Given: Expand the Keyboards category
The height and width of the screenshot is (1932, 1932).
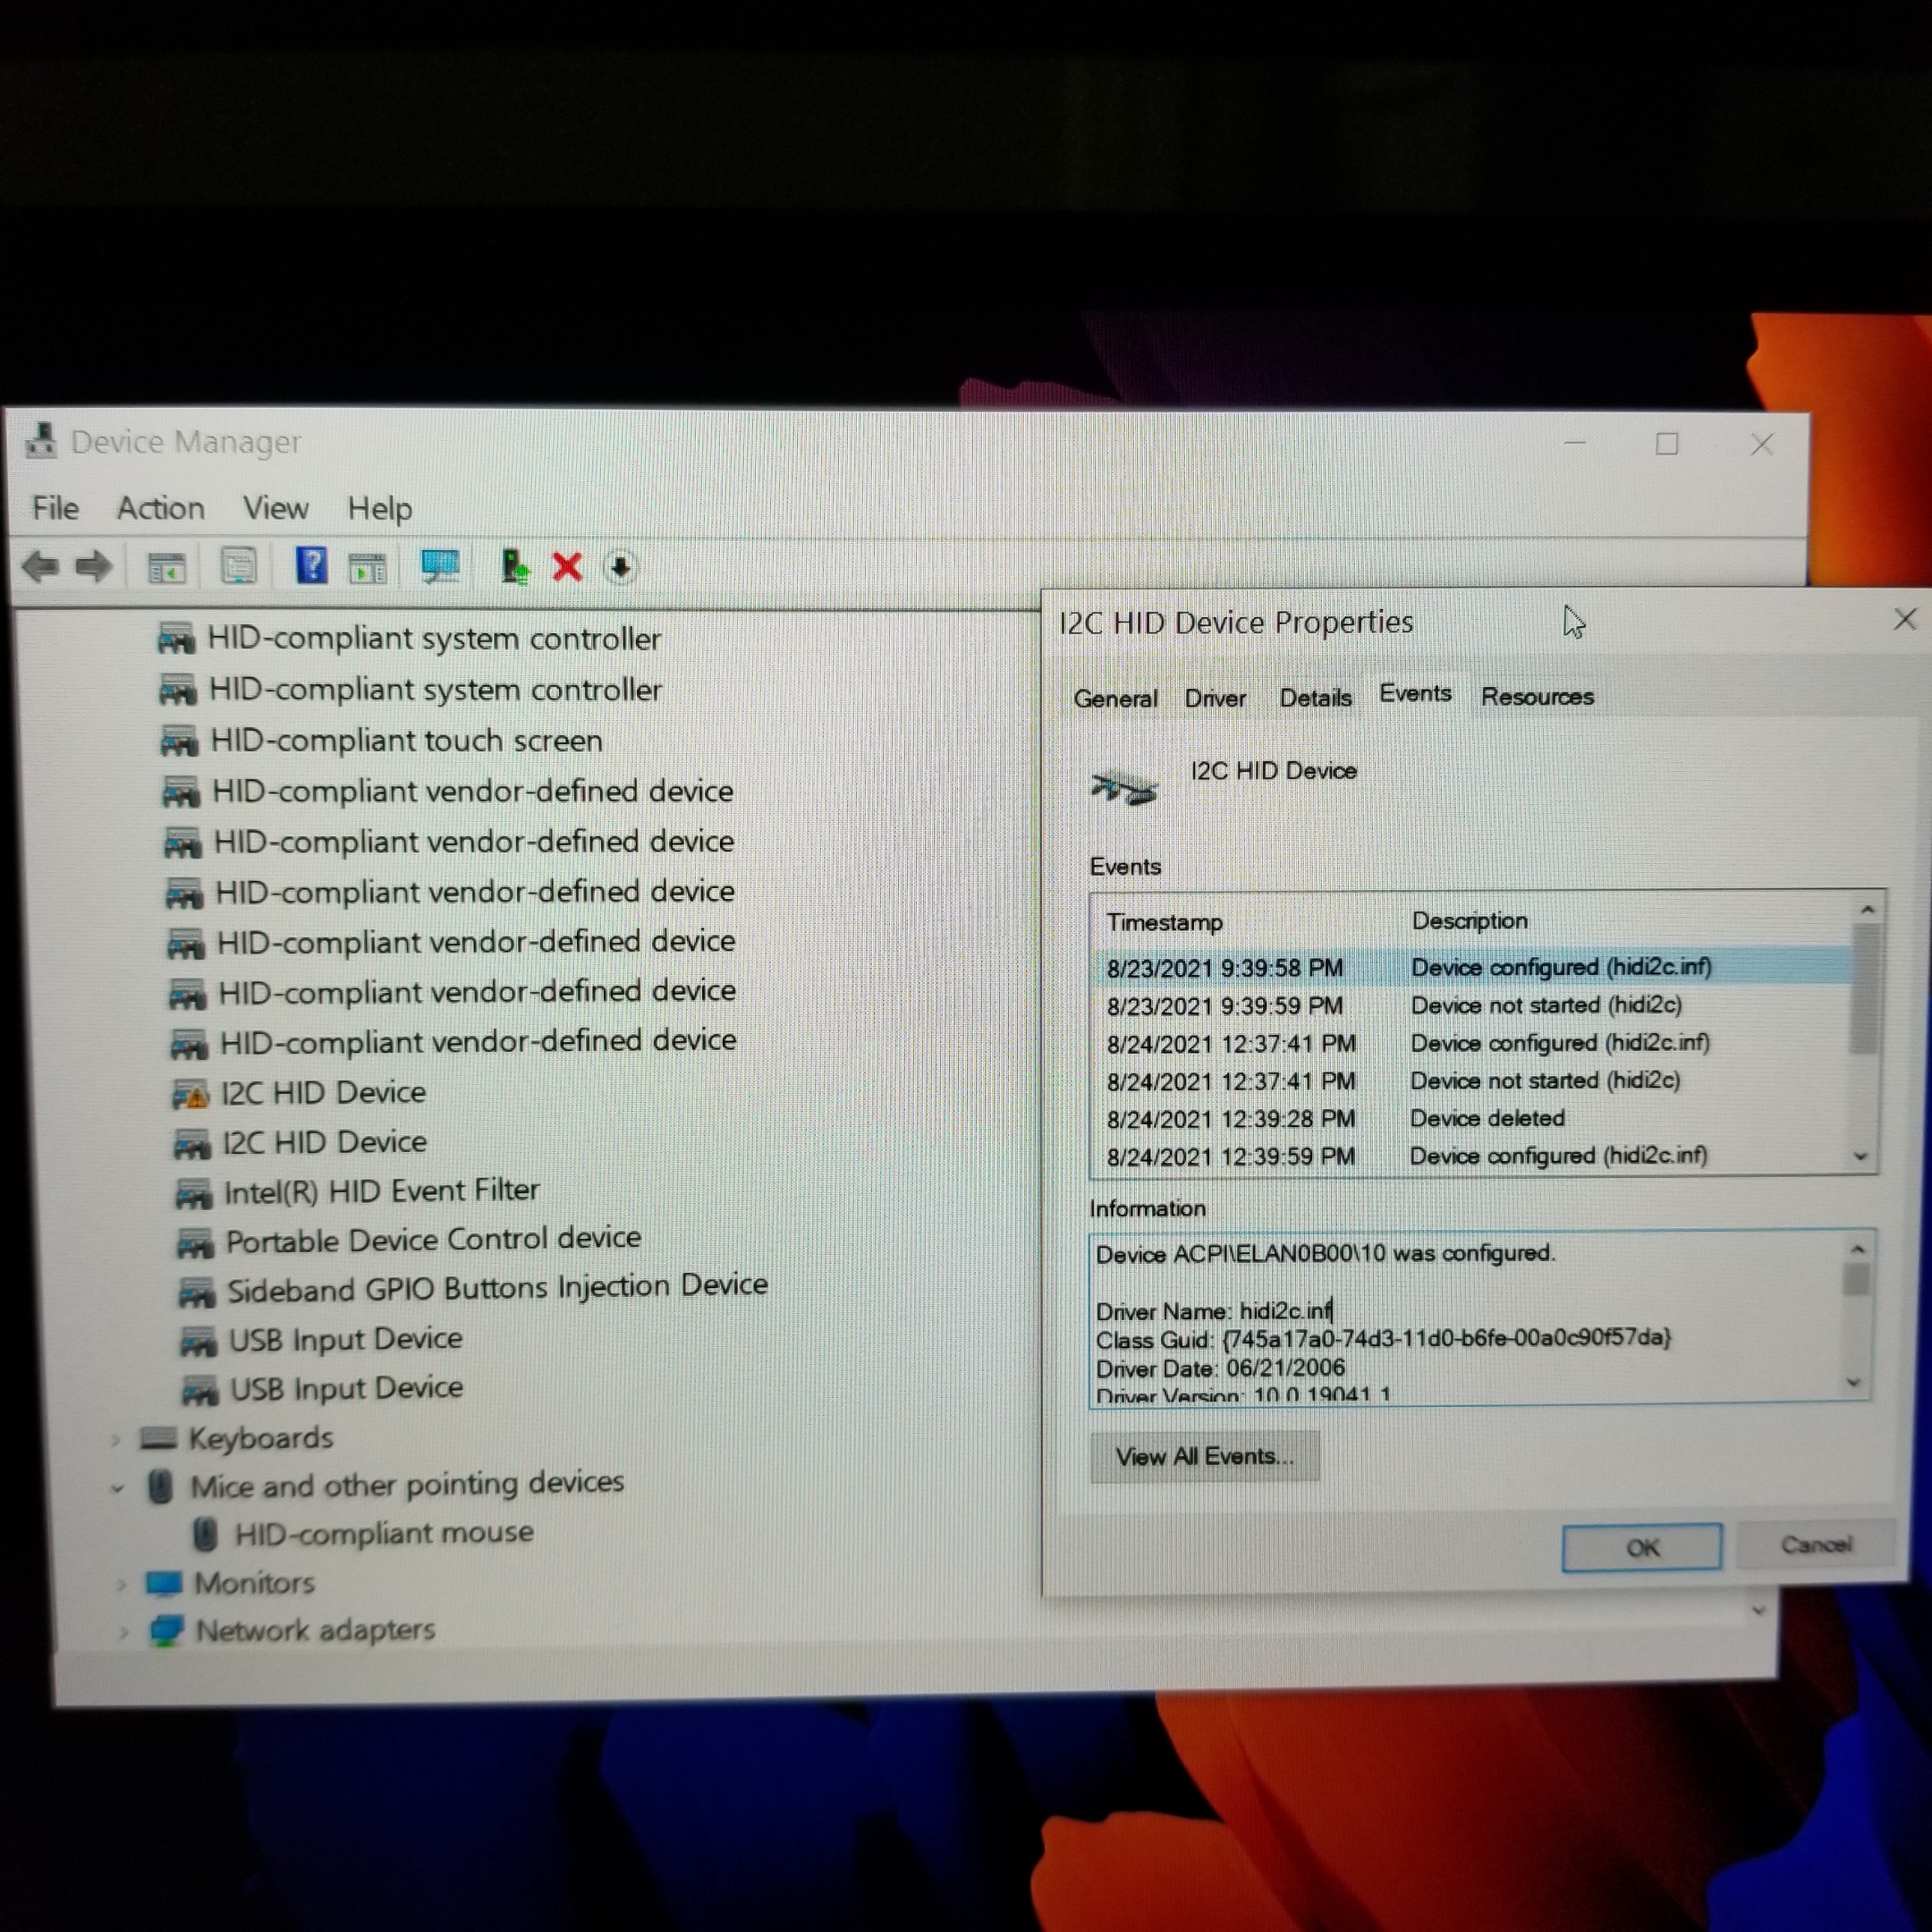Looking at the screenshot, I should point(116,1440).
